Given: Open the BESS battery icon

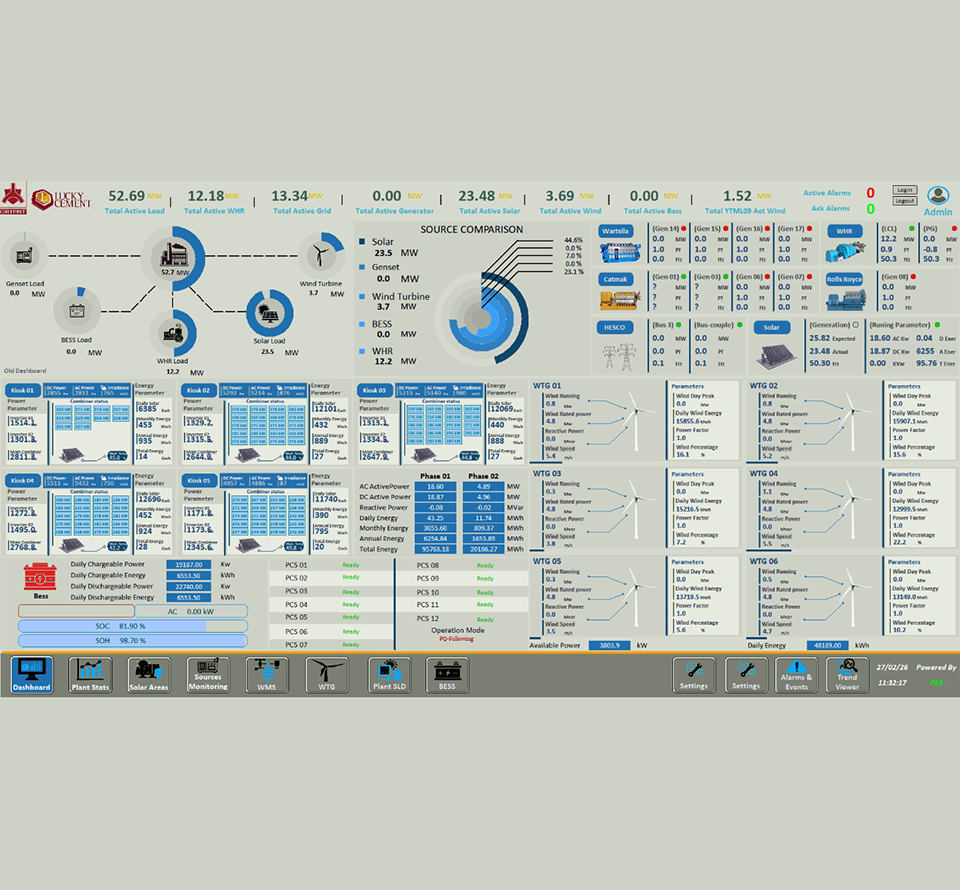Looking at the screenshot, I should [447, 675].
